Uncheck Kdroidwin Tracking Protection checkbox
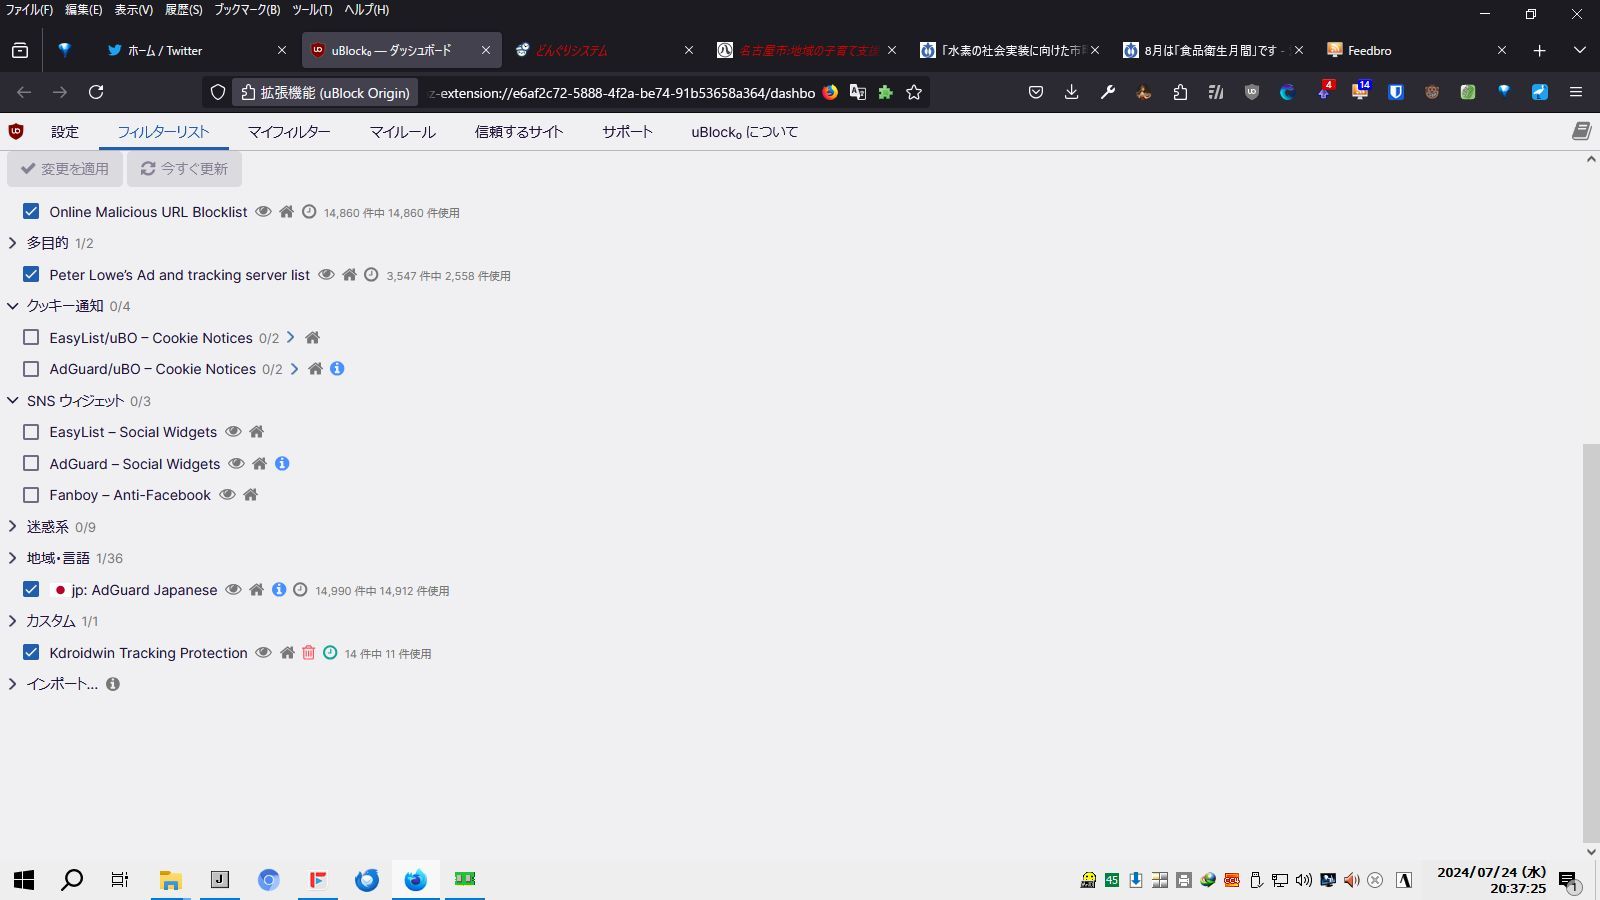 31,652
